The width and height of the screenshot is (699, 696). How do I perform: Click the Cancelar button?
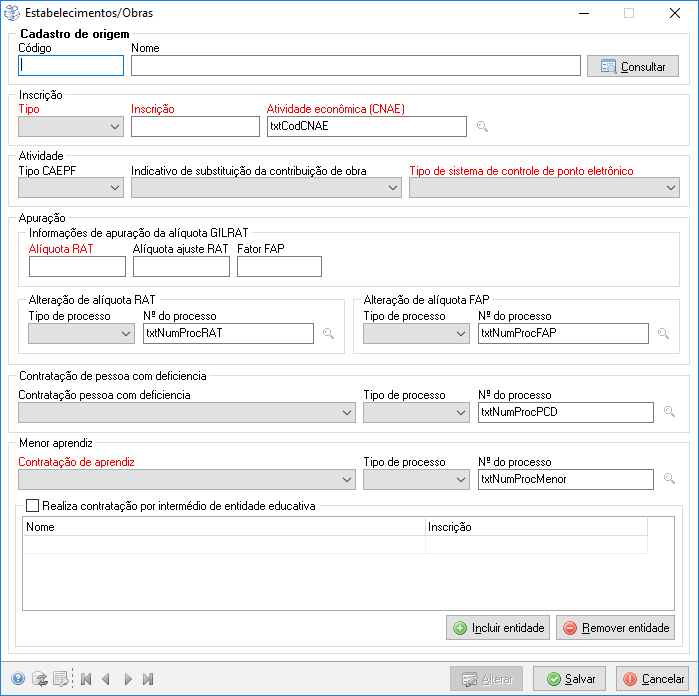652,679
